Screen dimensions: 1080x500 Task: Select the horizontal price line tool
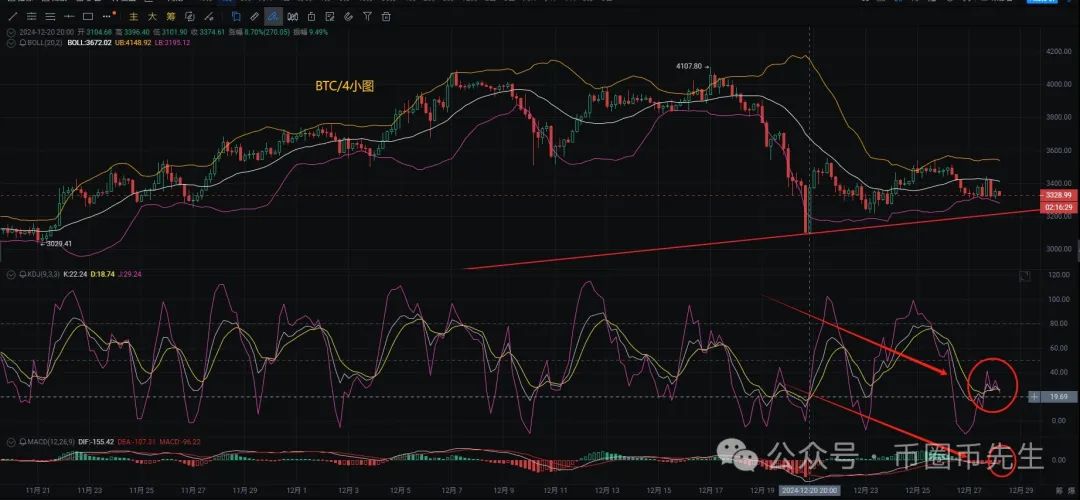[70, 16]
